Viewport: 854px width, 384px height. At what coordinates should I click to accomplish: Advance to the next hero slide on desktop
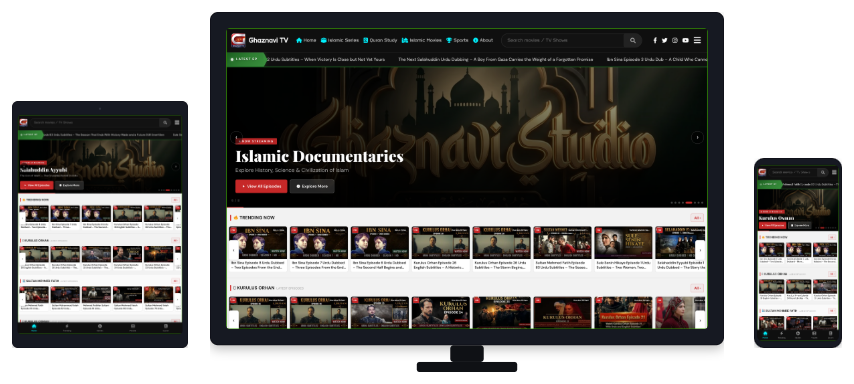pyautogui.click(x=697, y=137)
